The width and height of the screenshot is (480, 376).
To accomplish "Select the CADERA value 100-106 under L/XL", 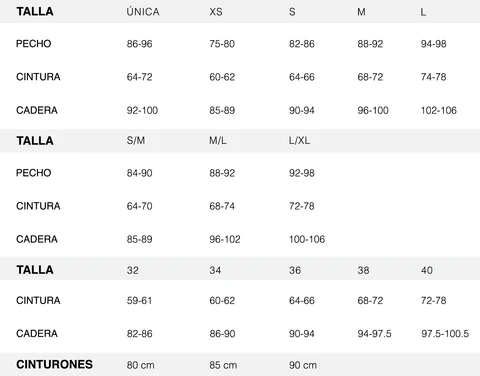I will [x=307, y=239].
